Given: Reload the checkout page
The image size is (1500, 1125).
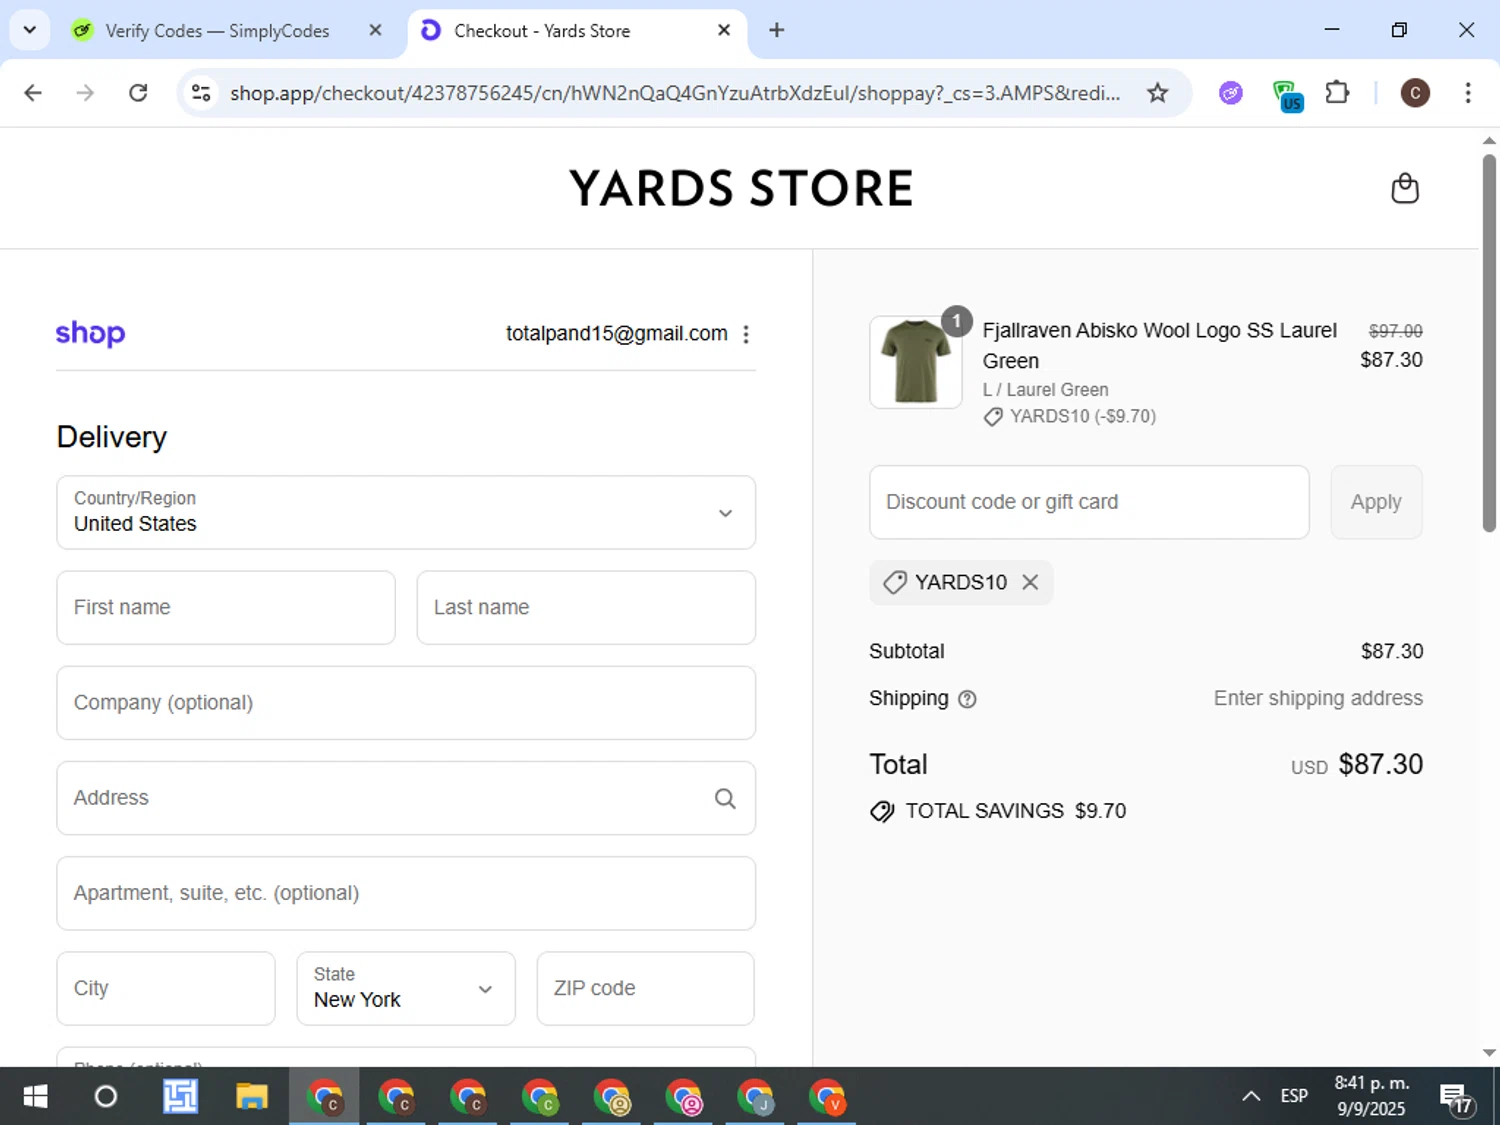Looking at the screenshot, I should tap(138, 93).
